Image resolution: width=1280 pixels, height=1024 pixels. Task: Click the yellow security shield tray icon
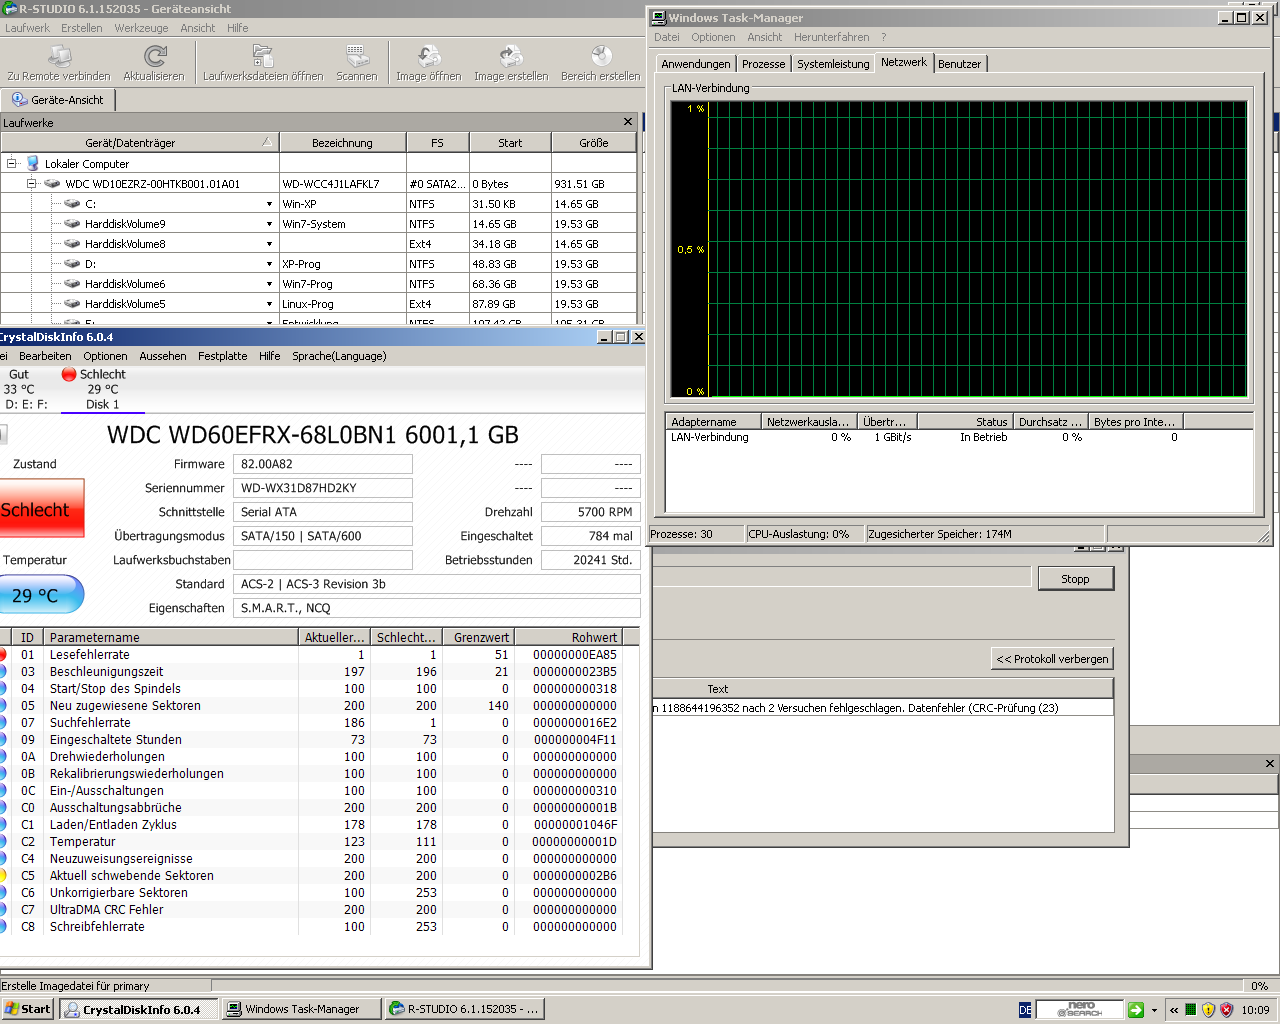point(1208,1009)
